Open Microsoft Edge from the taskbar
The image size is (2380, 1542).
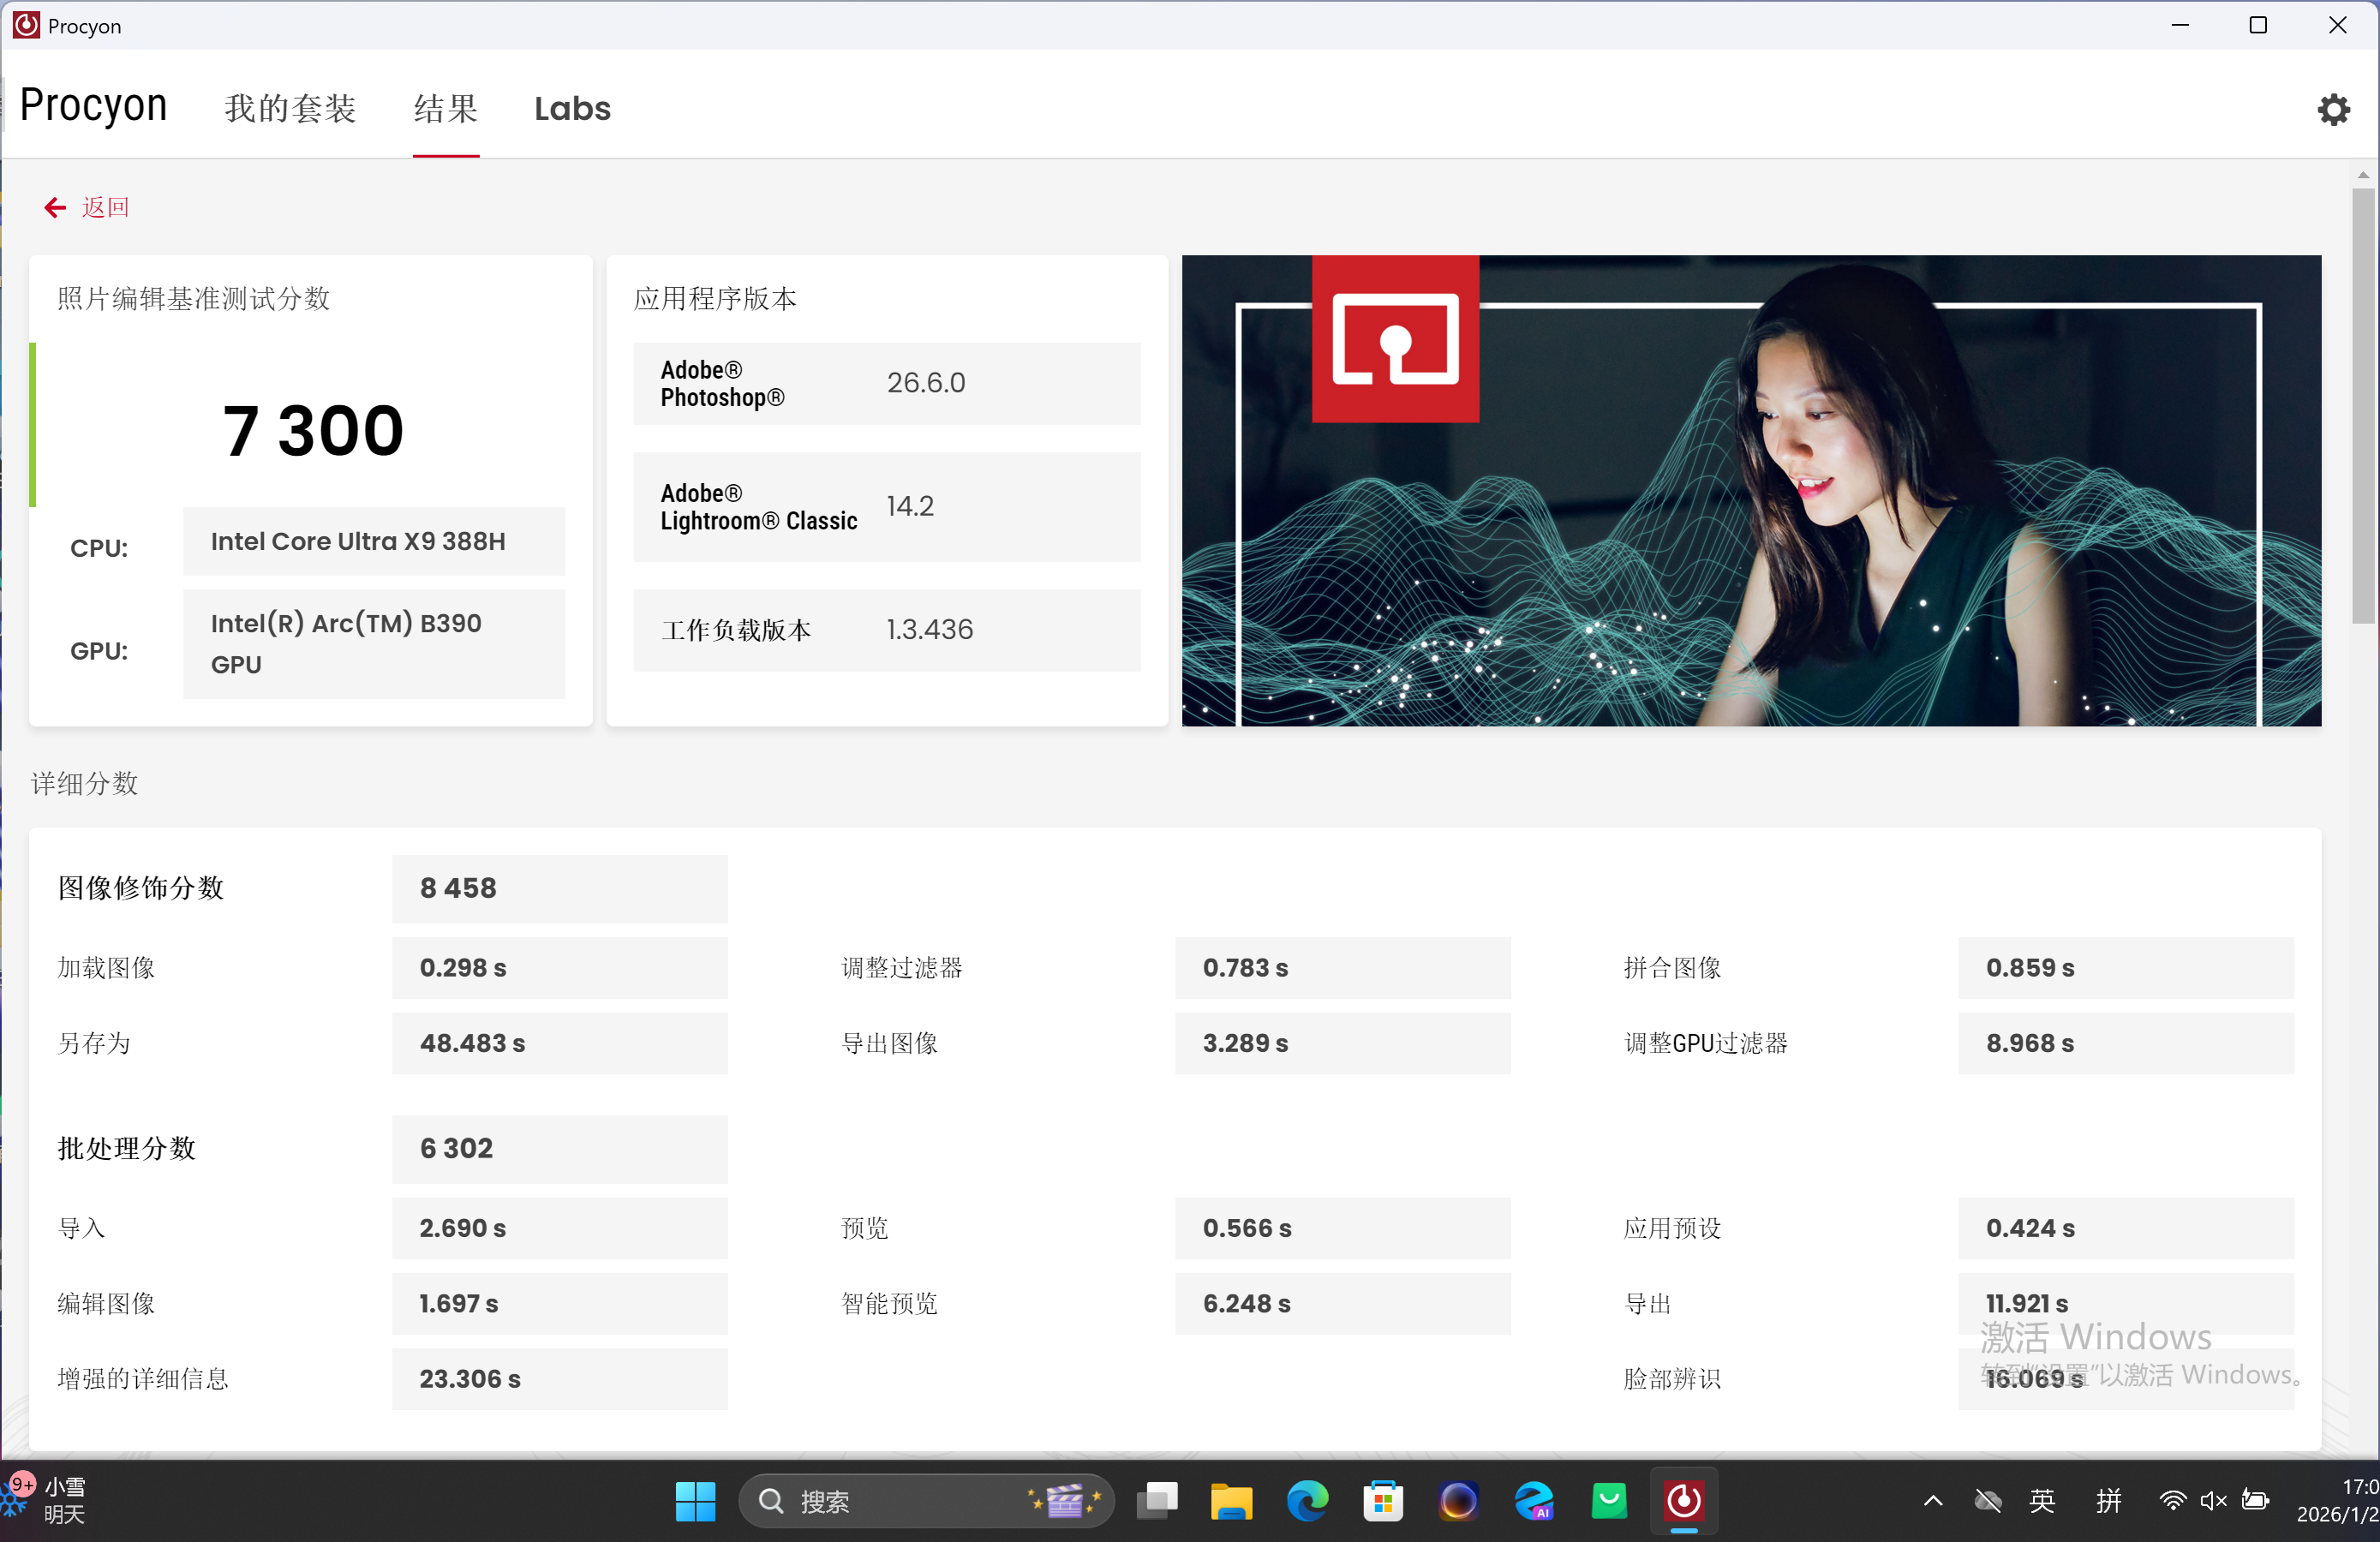[1307, 1500]
